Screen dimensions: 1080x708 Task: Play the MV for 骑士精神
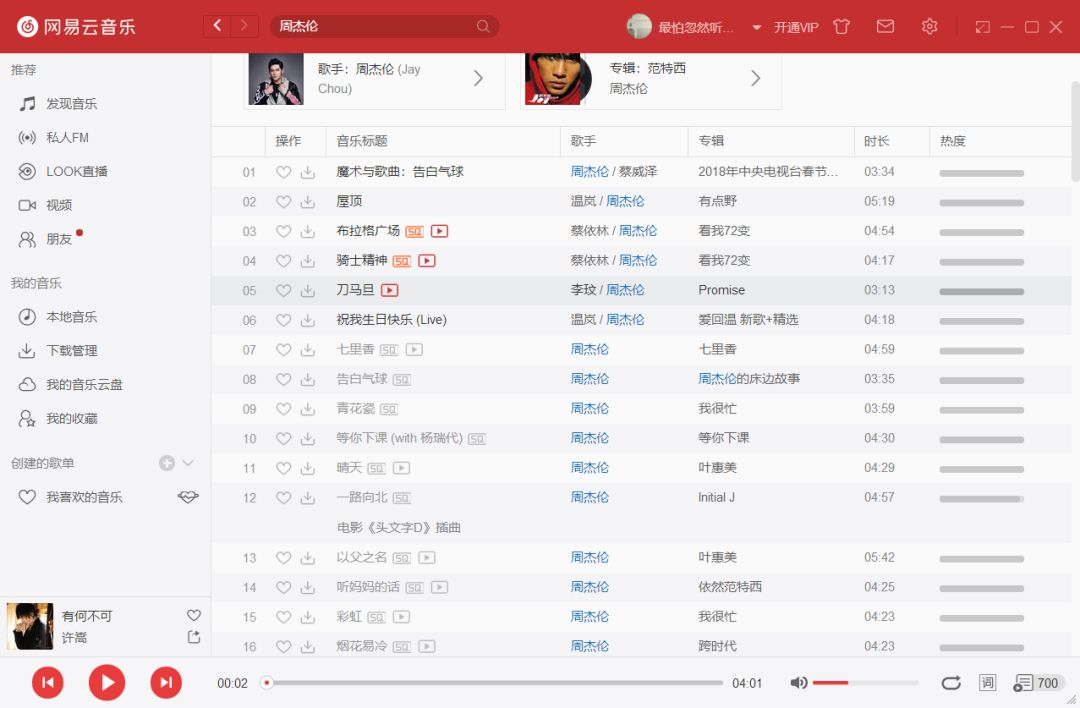pos(427,260)
